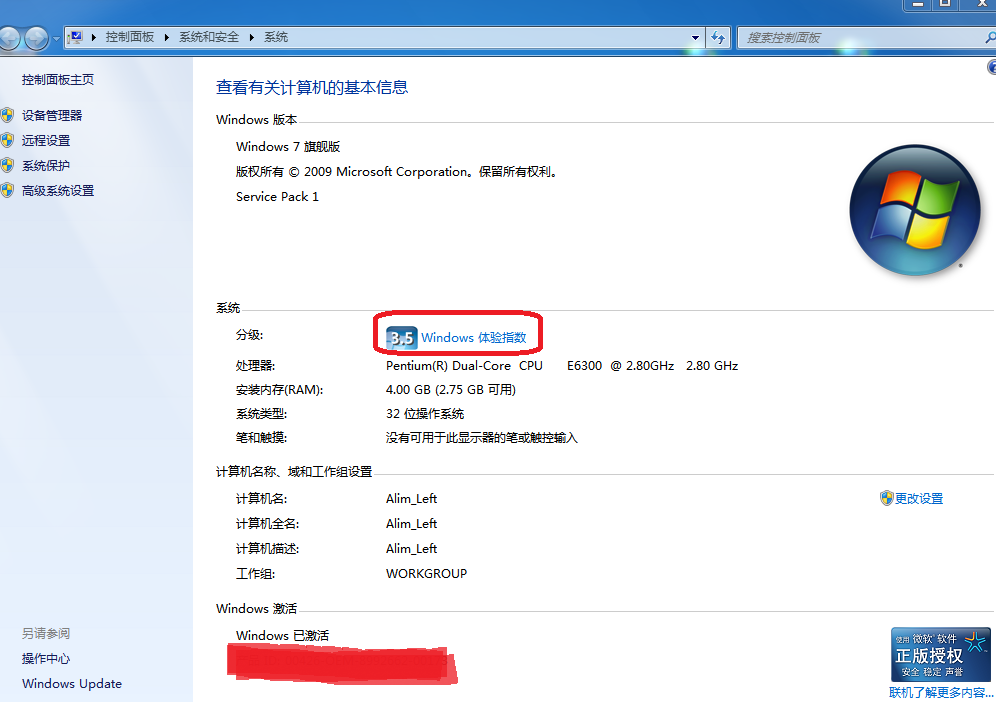This screenshot has height=702, width=996.
Task: Click shield icon beside 高级系统设置
Action: (x=8, y=190)
